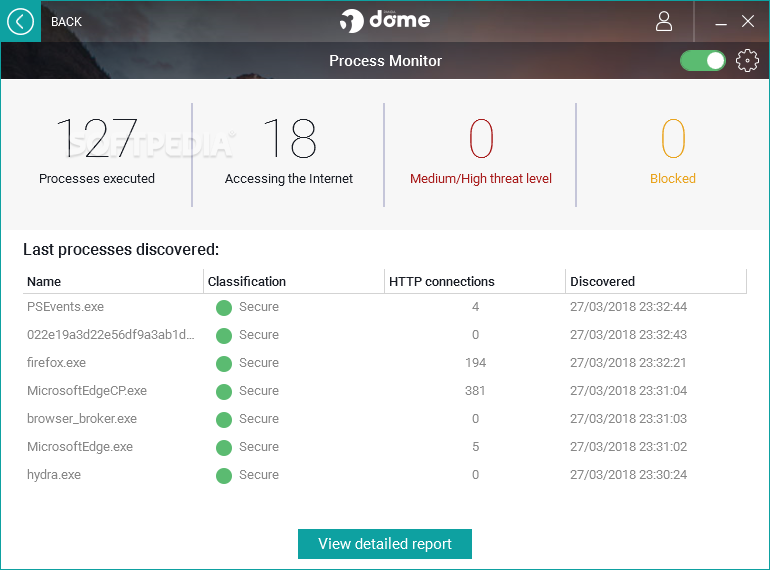Sort by HTTP connections column header
Viewport: 770px width, 570px height.
(x=475, y=281)
